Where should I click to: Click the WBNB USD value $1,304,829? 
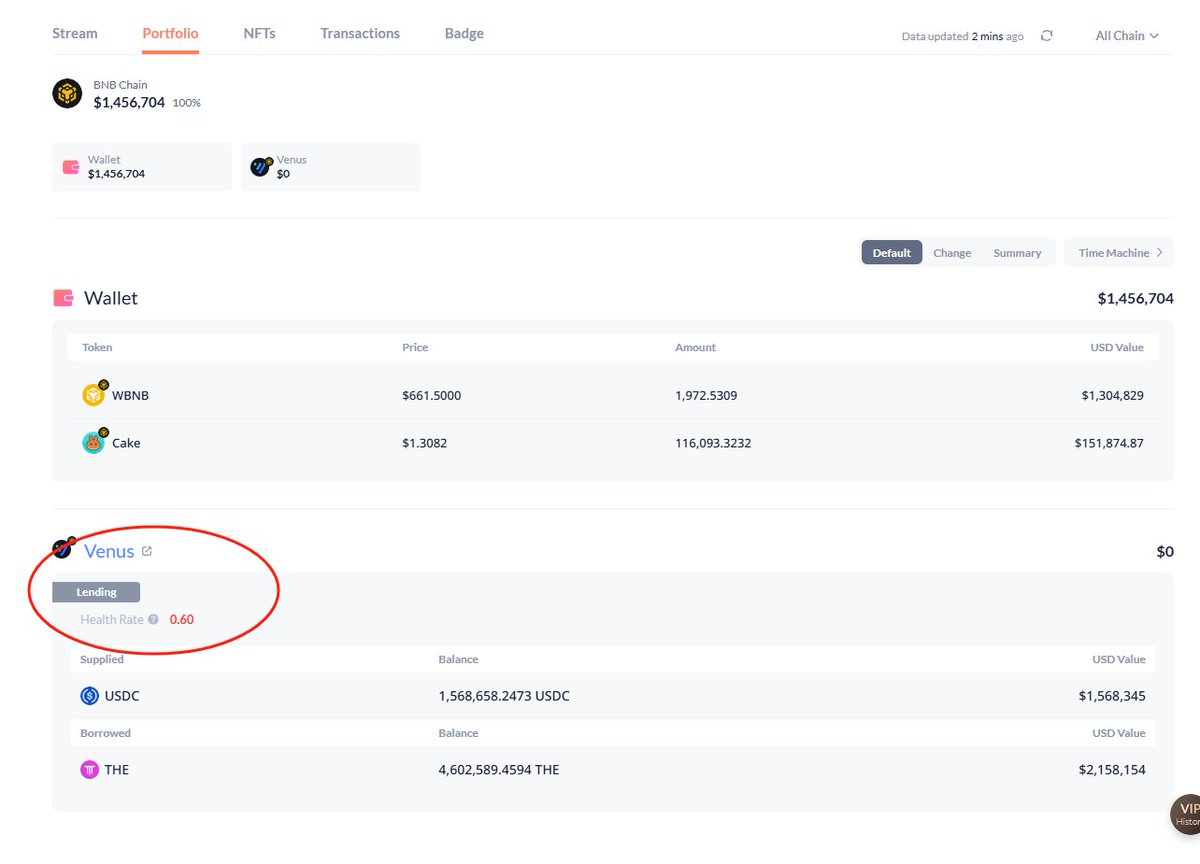(x=1113, y=396)
